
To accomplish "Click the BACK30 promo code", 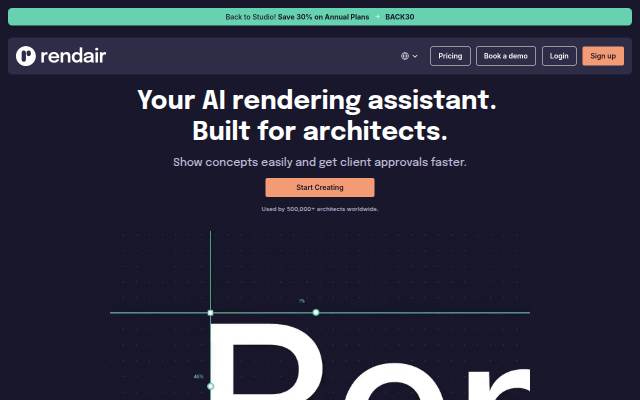I will [400, 17].
